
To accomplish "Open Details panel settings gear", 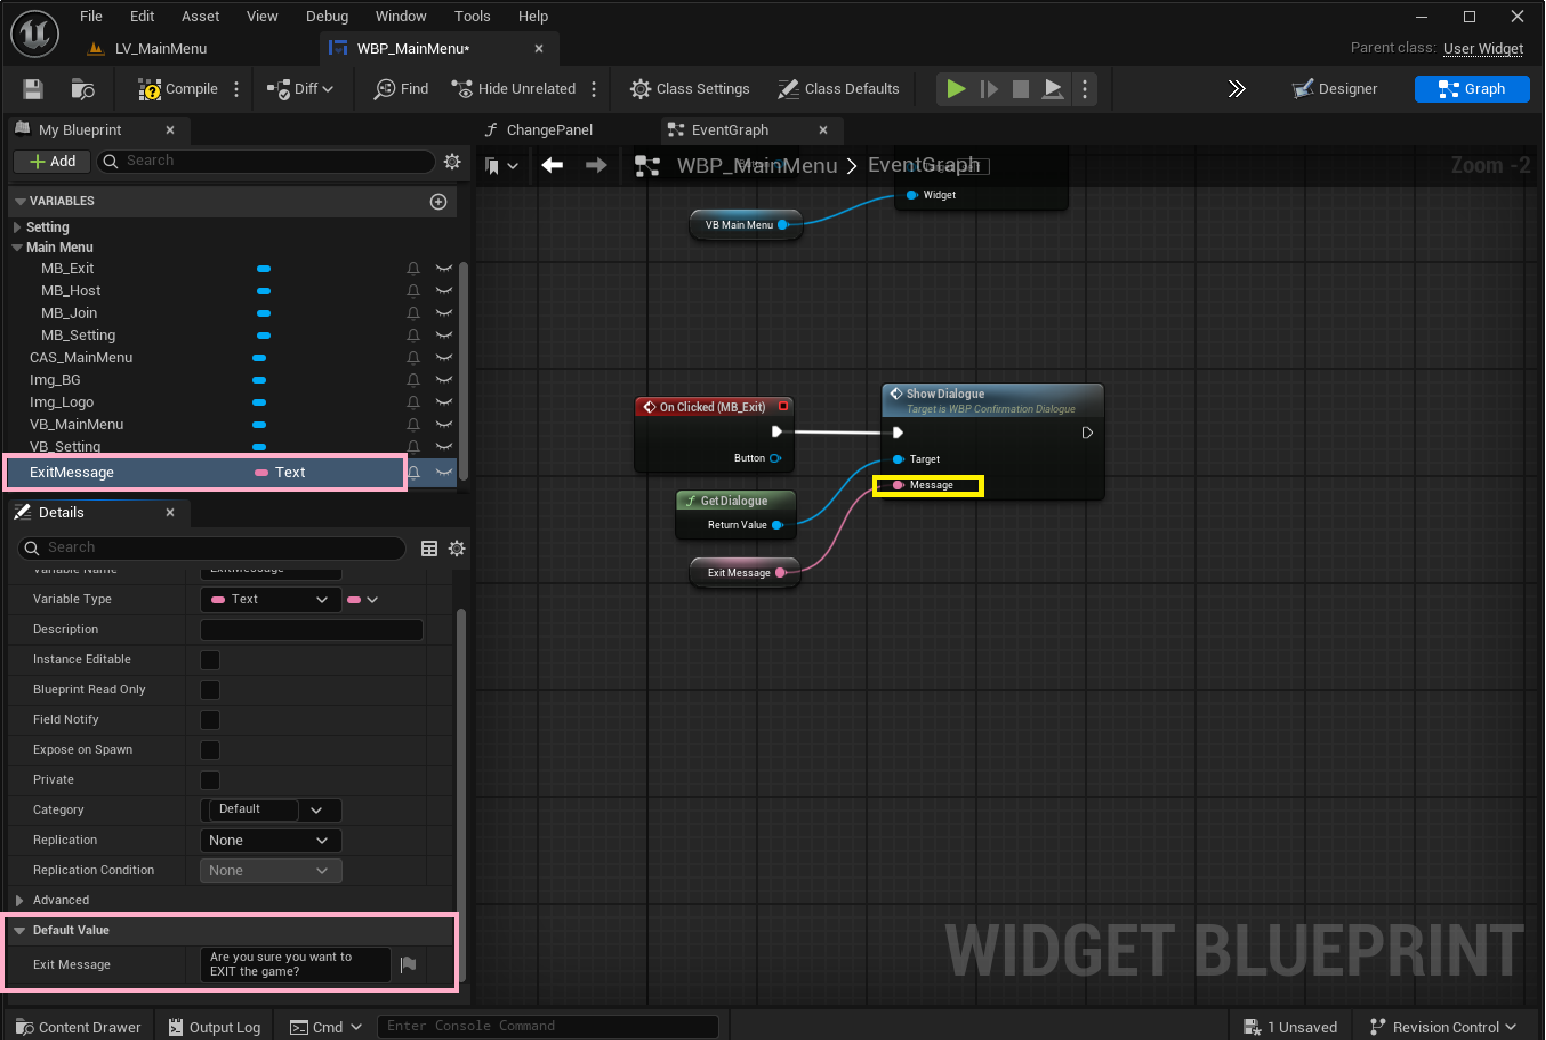I will click(x=457, y=548).
